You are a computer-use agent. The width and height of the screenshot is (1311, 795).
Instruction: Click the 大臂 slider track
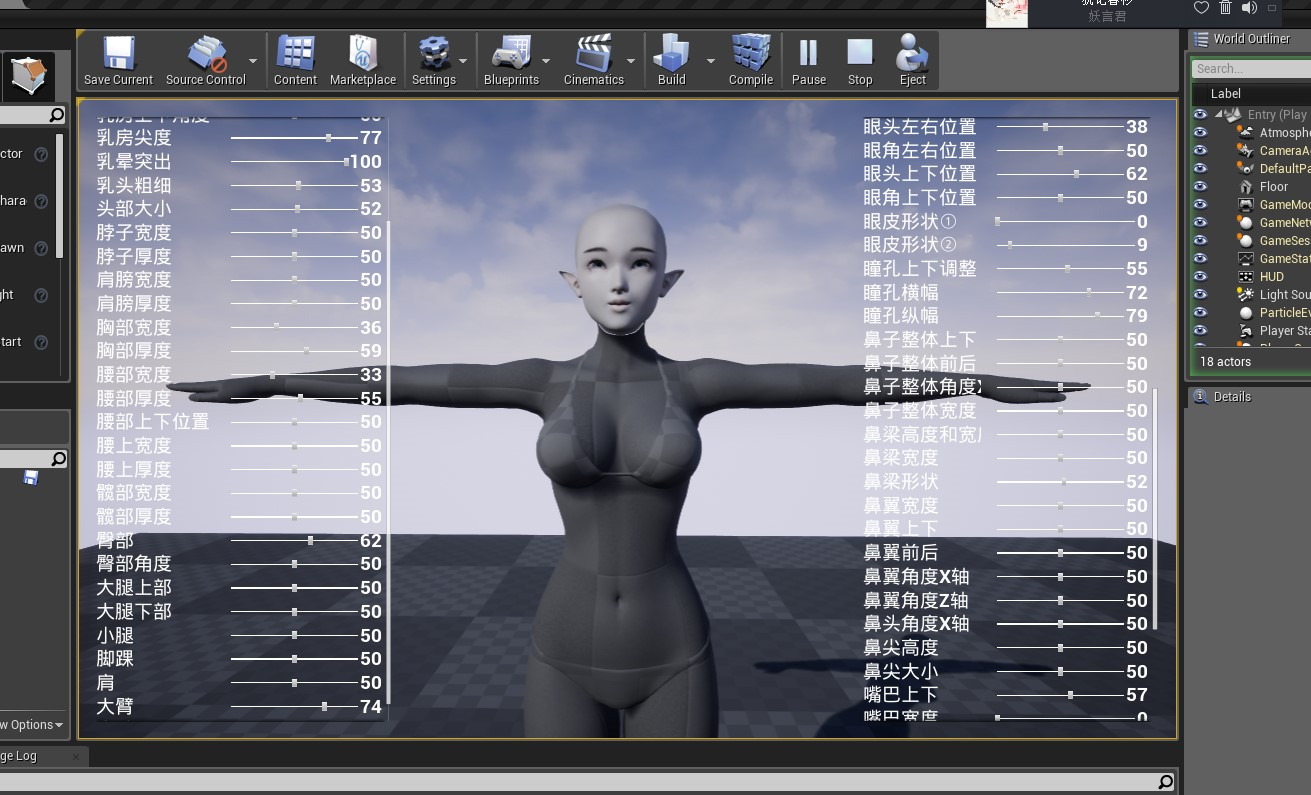click(294, 707)
